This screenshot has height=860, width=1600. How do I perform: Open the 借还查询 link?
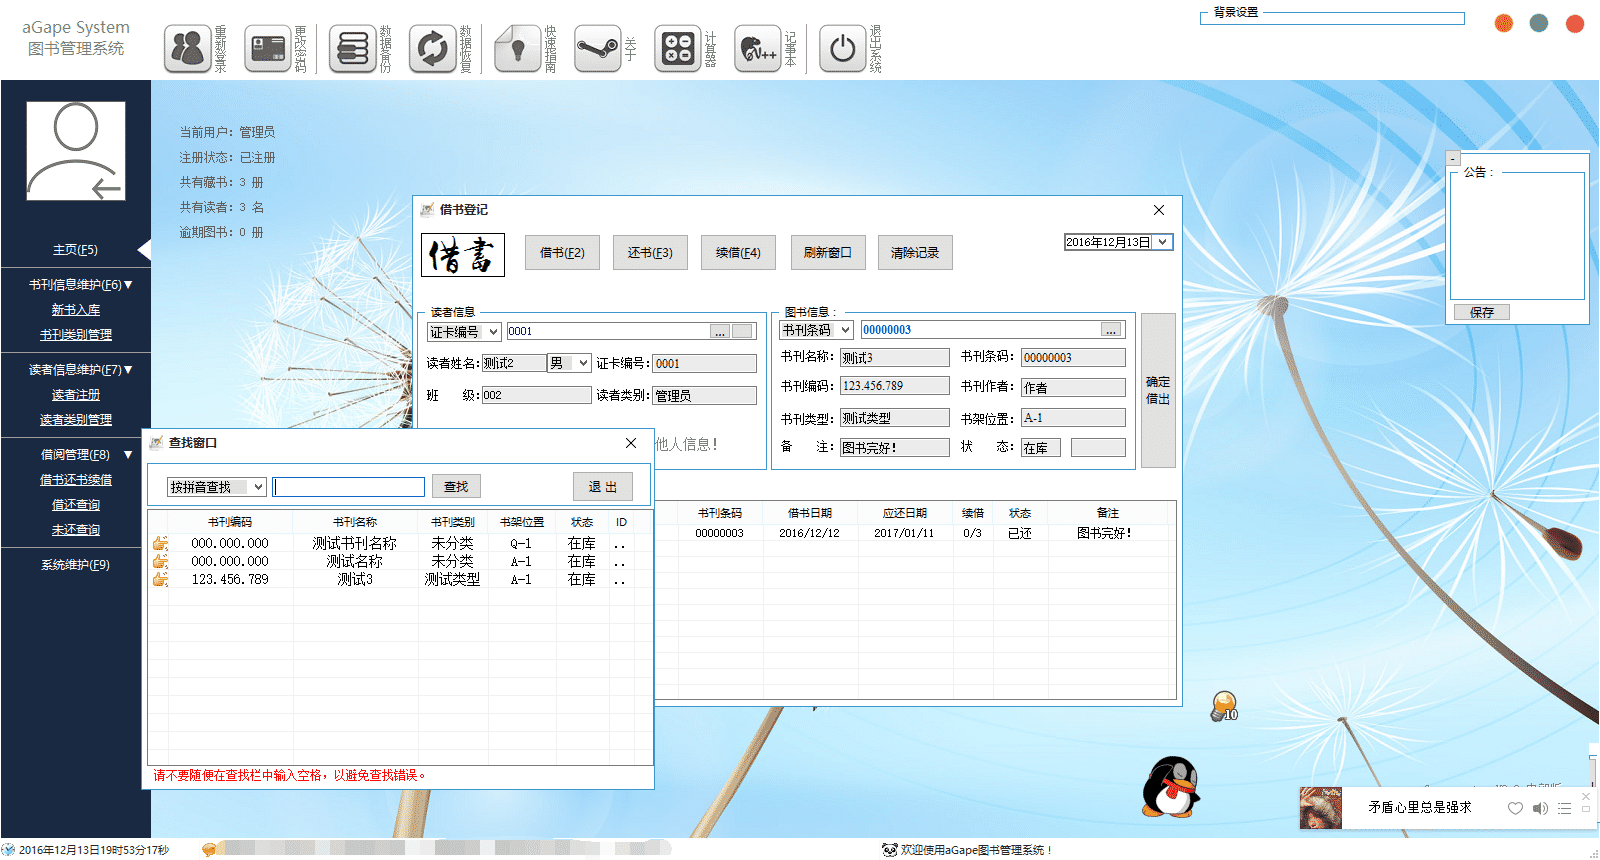(x=76, y=505)
